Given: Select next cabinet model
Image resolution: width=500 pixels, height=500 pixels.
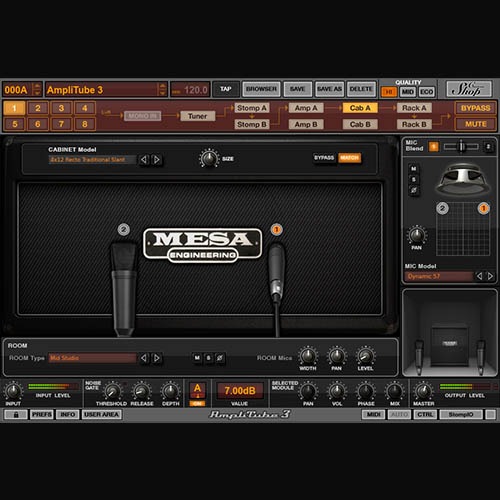Looking at the screenshot, I should (x=156, y=160).
